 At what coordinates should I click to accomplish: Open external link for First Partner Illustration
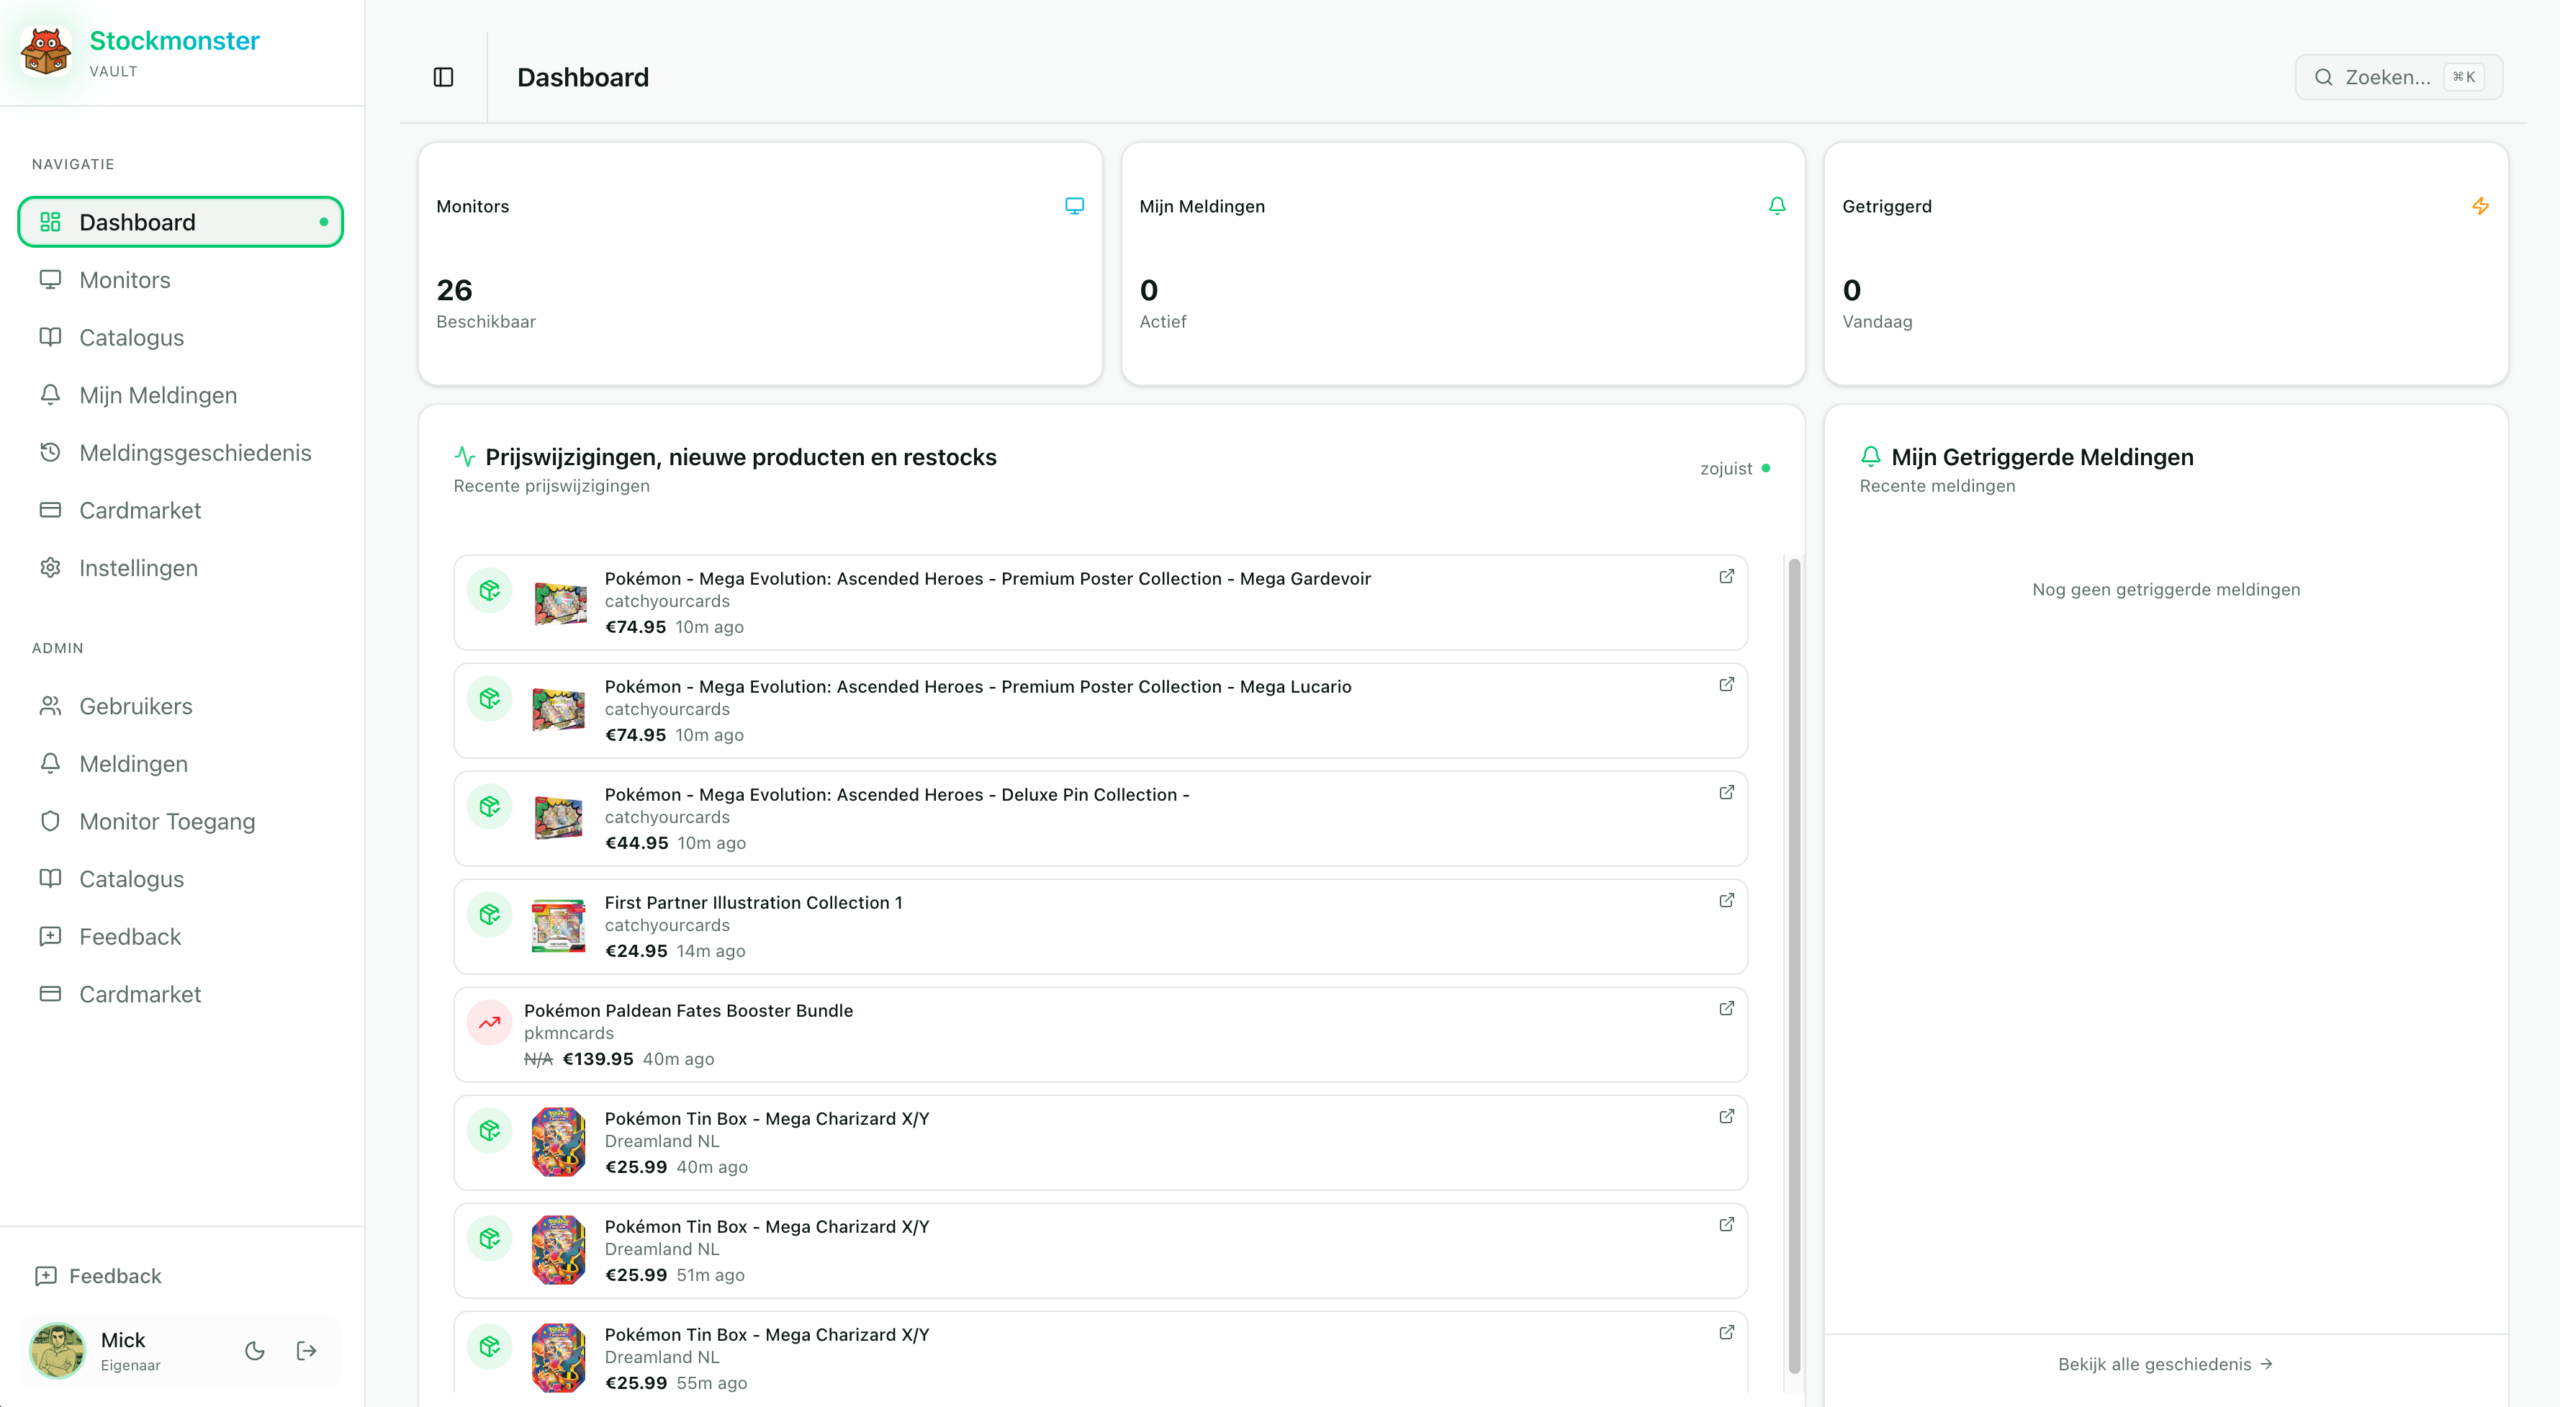pyautogui.click(x=1726, y=901)
